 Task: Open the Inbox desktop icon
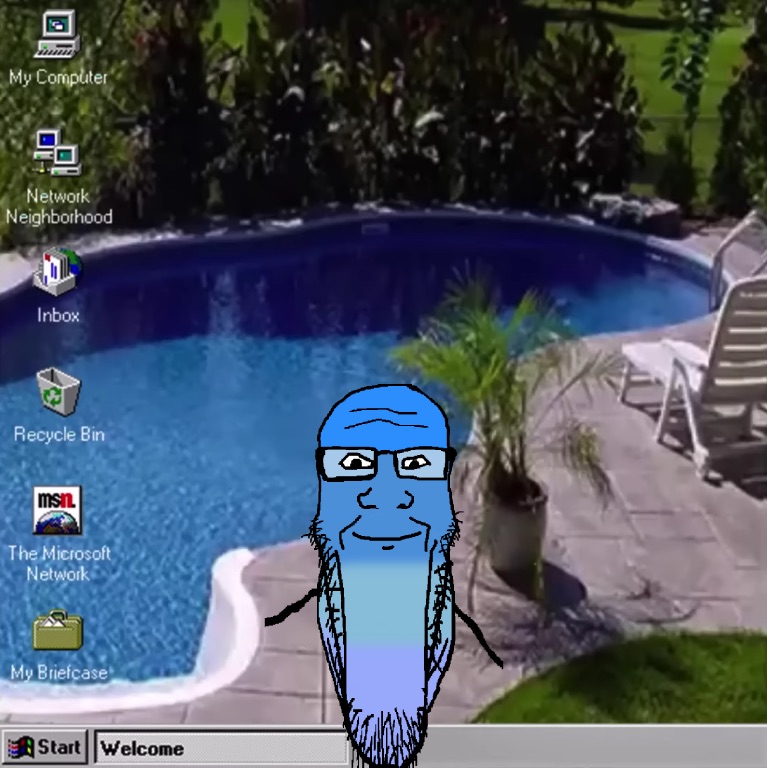point(58,272)
